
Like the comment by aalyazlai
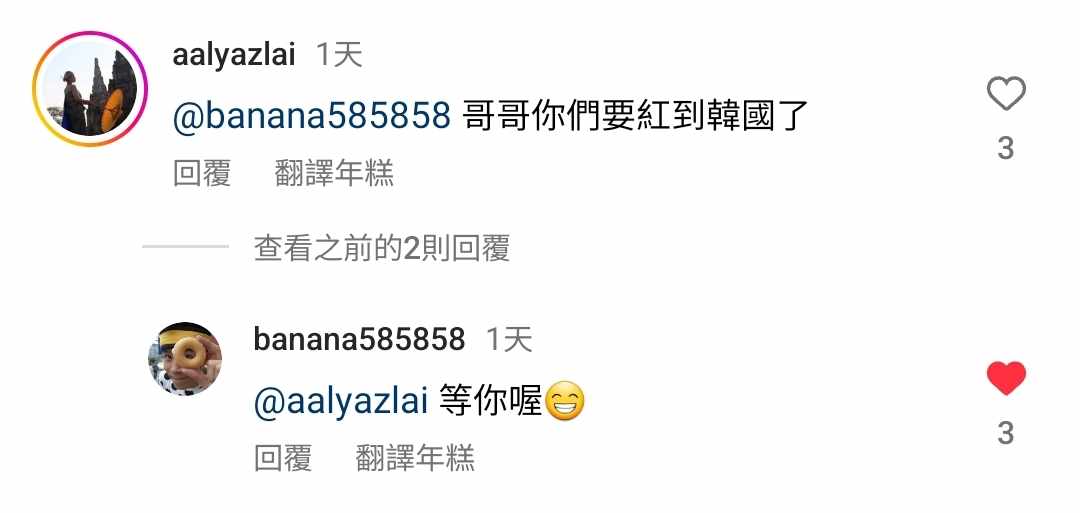(x=1006, y=94)
